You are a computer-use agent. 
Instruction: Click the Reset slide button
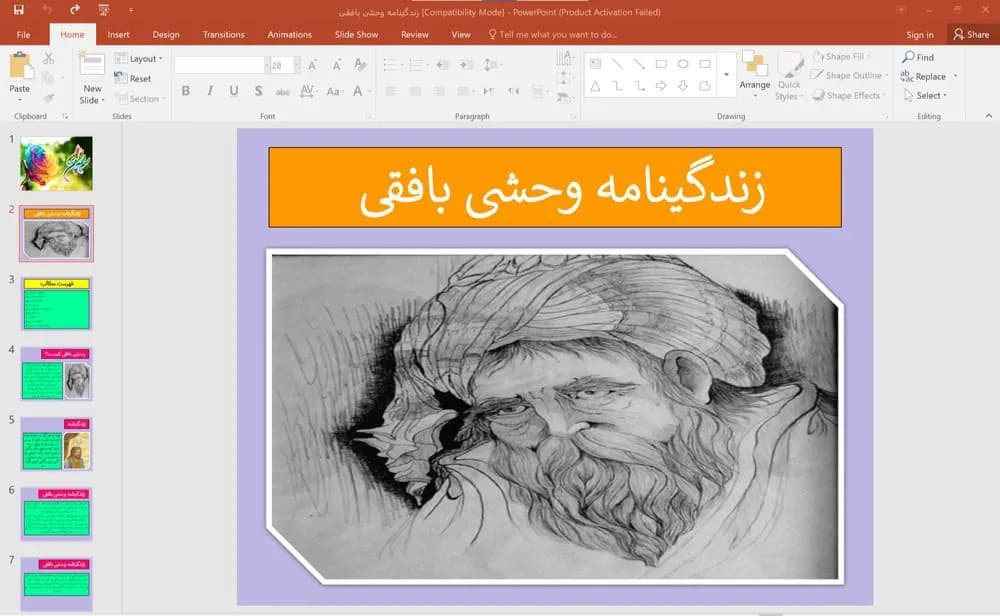133,78
